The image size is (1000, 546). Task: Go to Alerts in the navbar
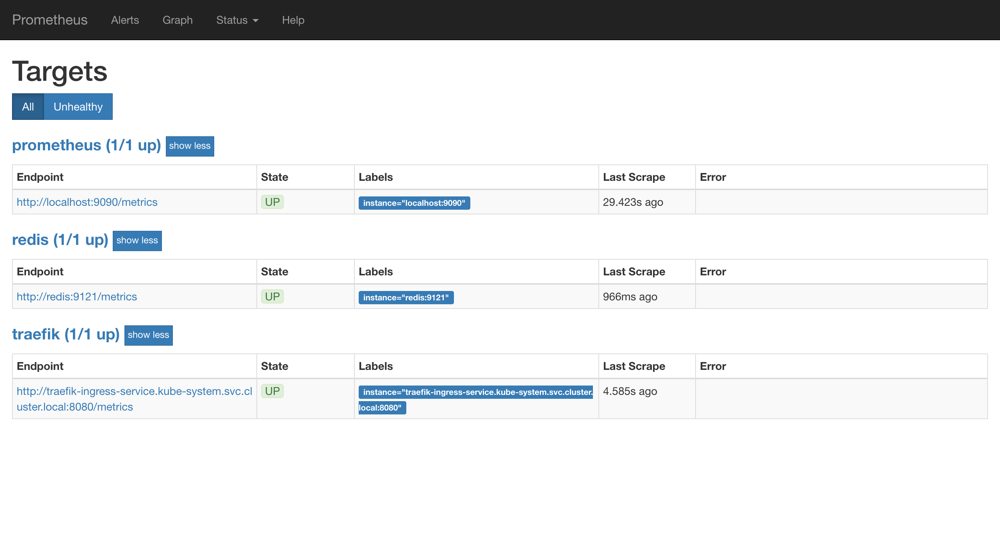pyautogui.click(x=125, y=20)
